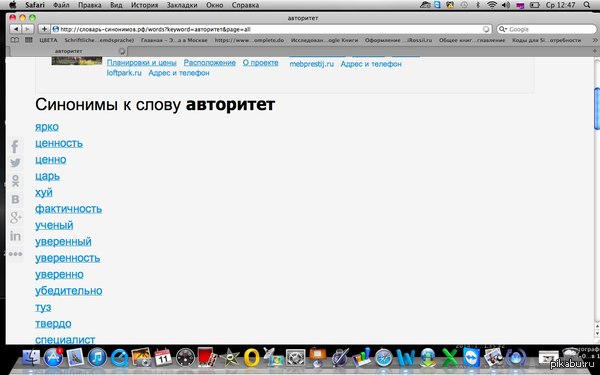Click the ad link Расположение
Viewport: 600px width, 375px height.
(210, 63)
